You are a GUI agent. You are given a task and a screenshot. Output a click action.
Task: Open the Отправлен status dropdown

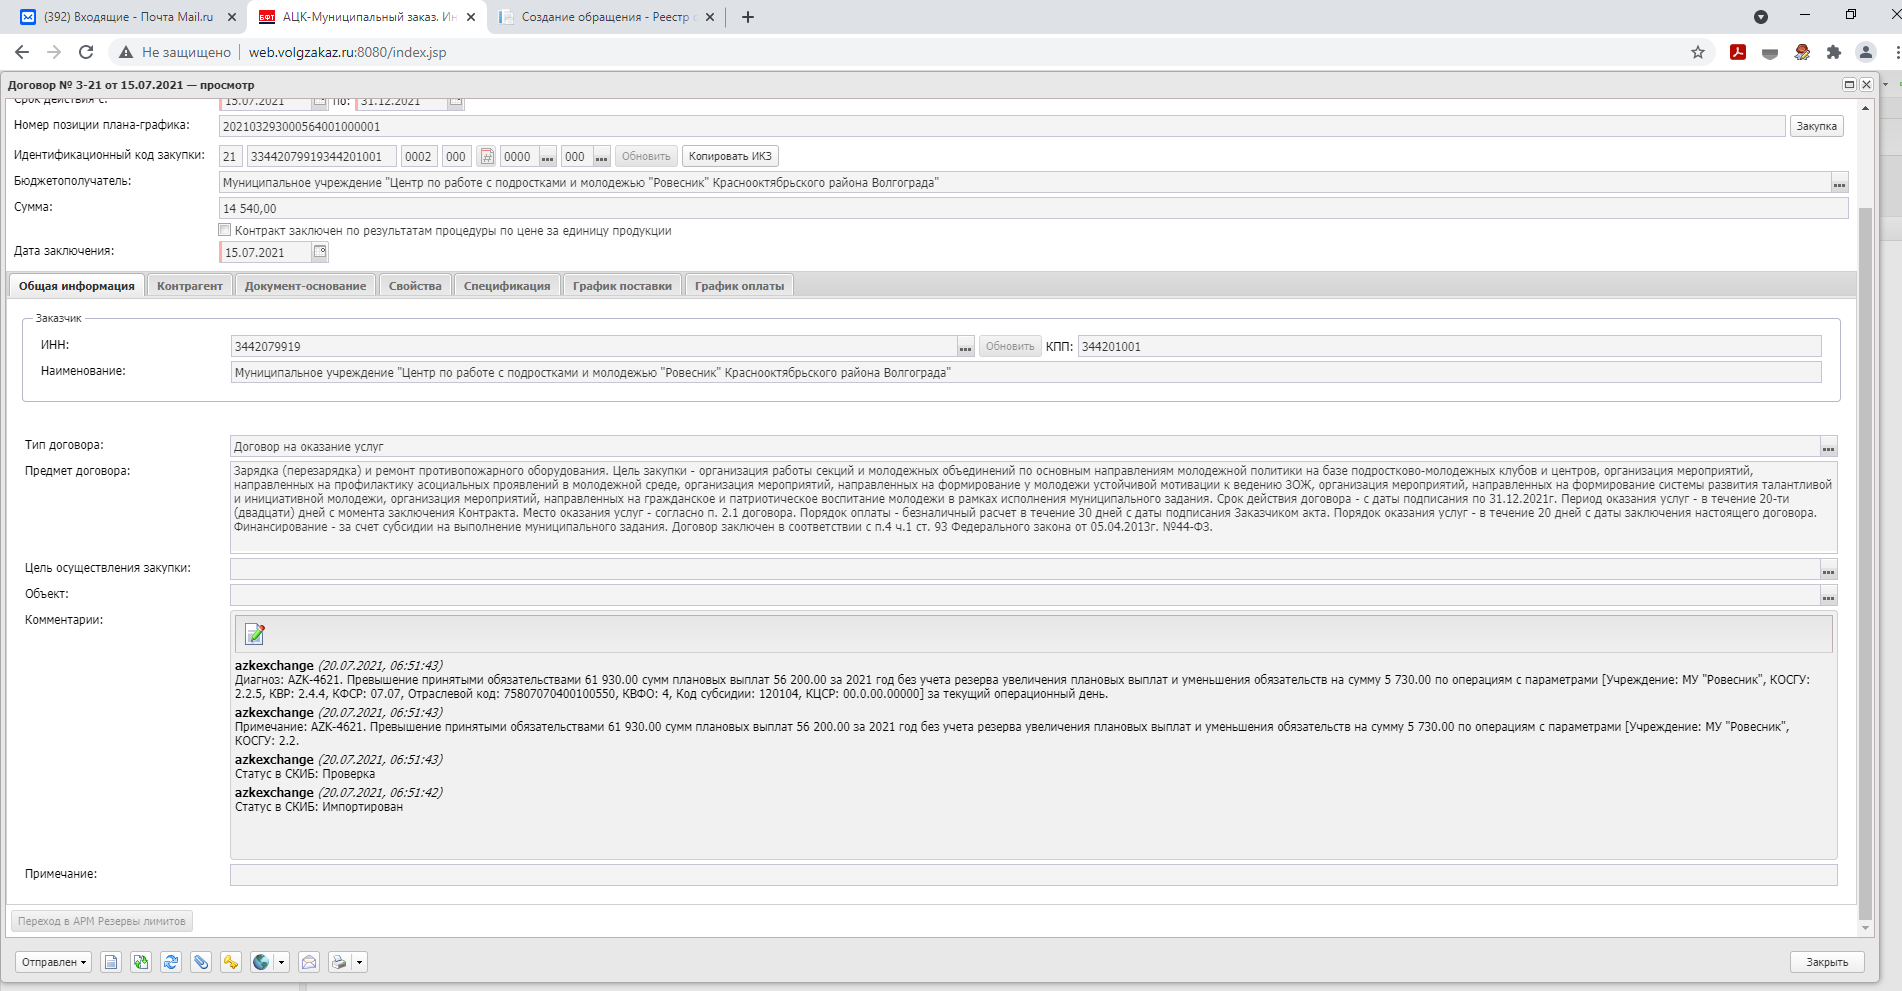(x=54, y=962)
